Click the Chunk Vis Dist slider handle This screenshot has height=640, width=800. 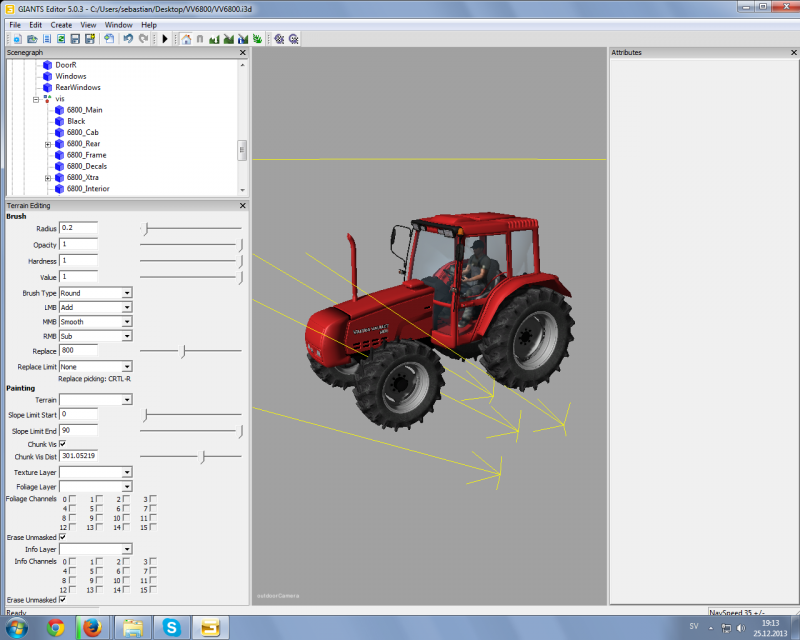(x=203, y=457)
